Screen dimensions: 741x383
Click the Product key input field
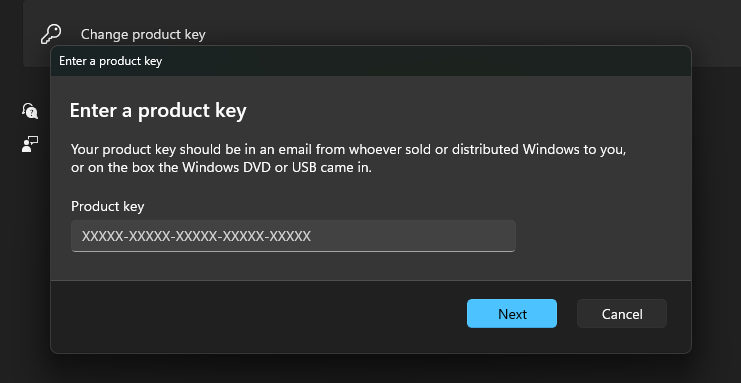click(293, 236)
